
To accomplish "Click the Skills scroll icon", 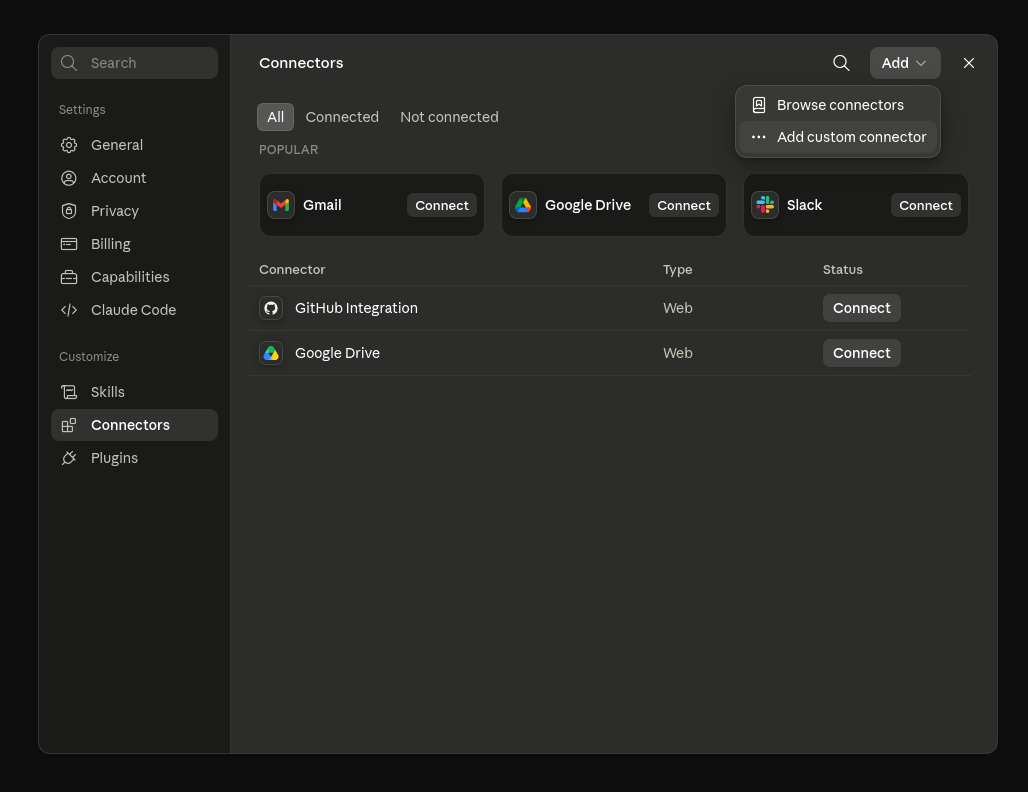I will click(x=69, y=392).
